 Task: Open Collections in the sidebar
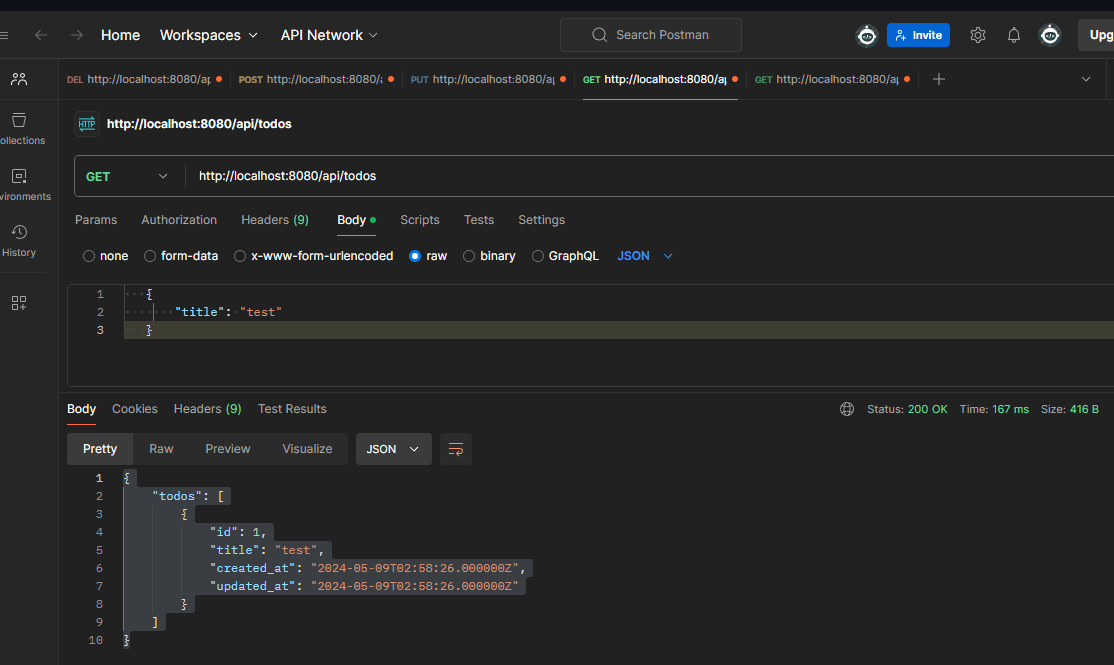tap(21, 129)
